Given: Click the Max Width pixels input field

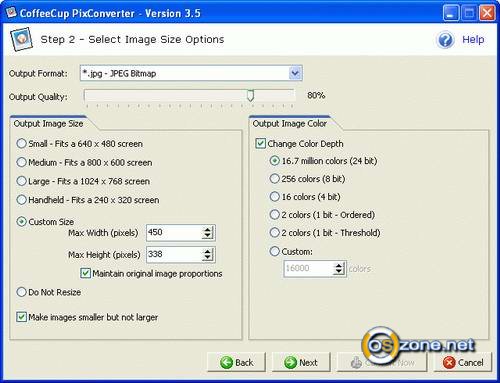Looking at the screenshot, I should pos(175,232).
